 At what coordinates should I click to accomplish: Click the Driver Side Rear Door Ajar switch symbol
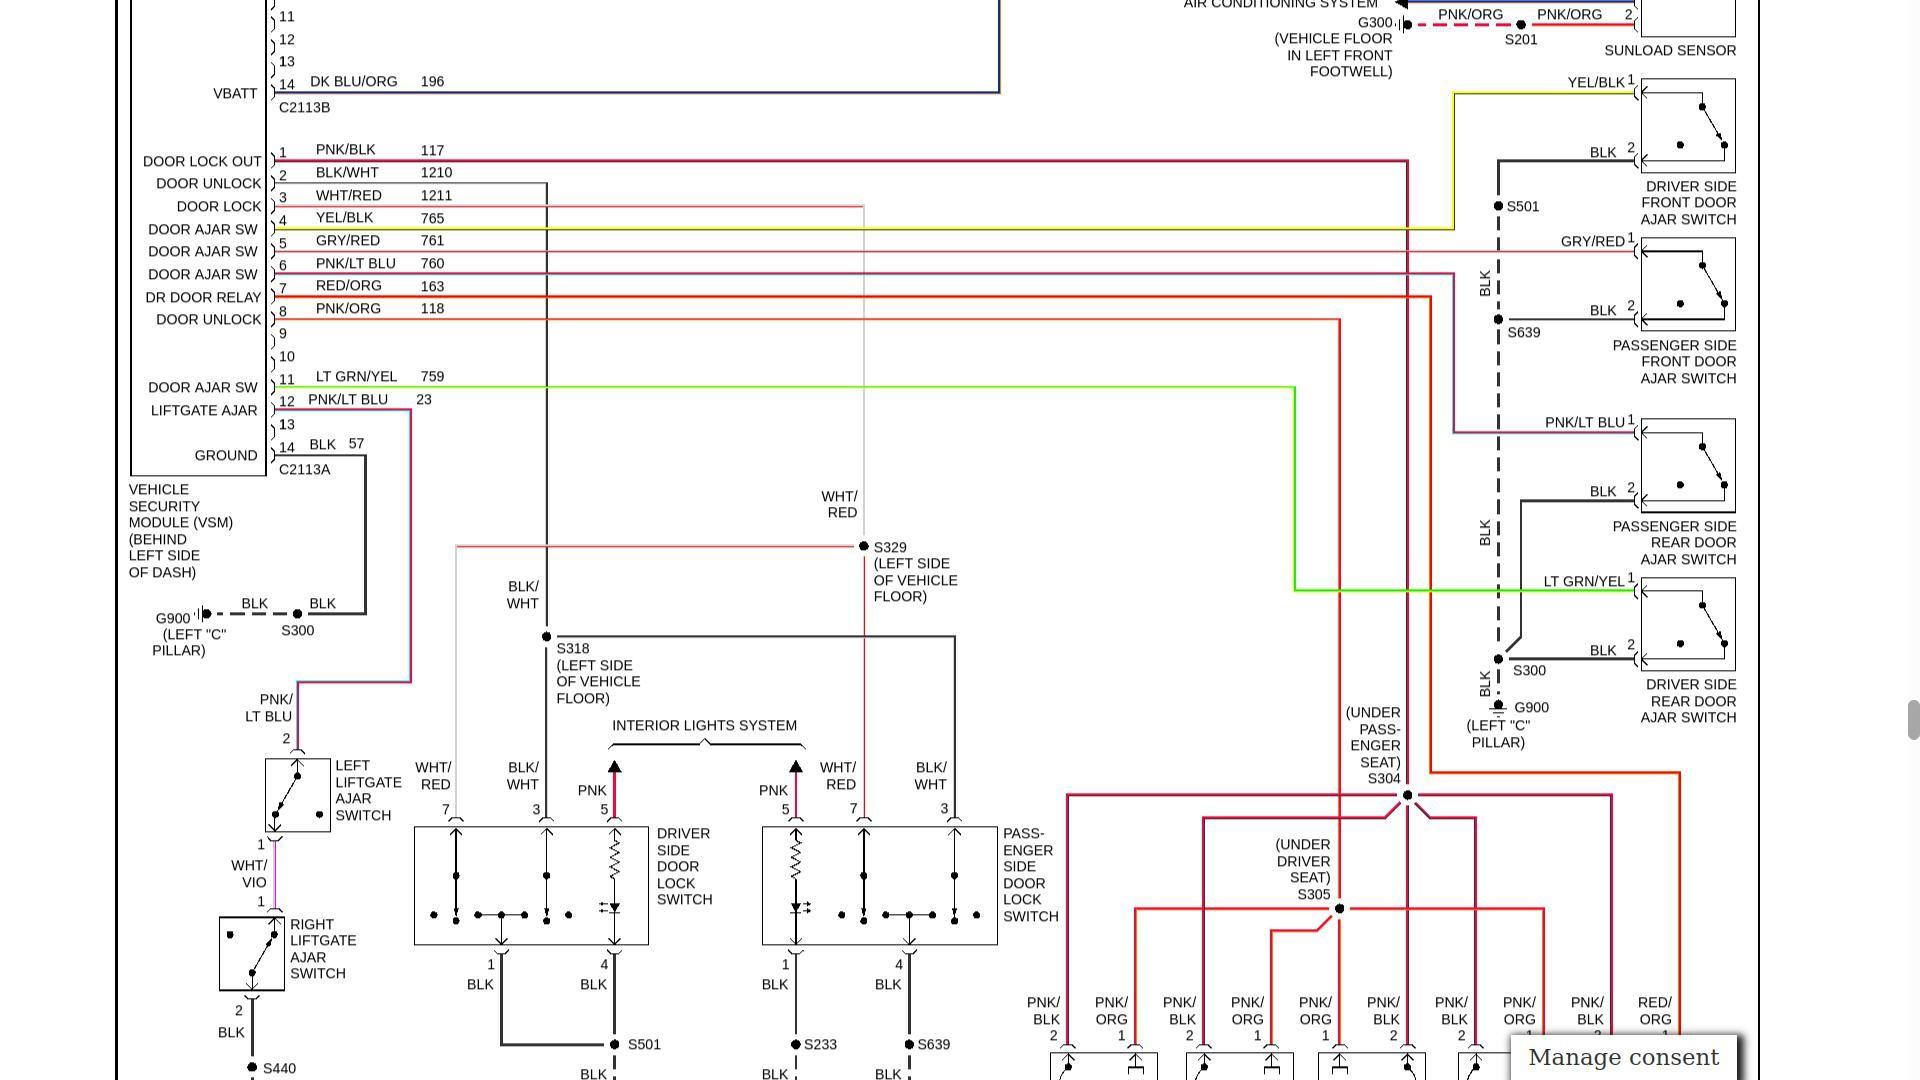1687,625
